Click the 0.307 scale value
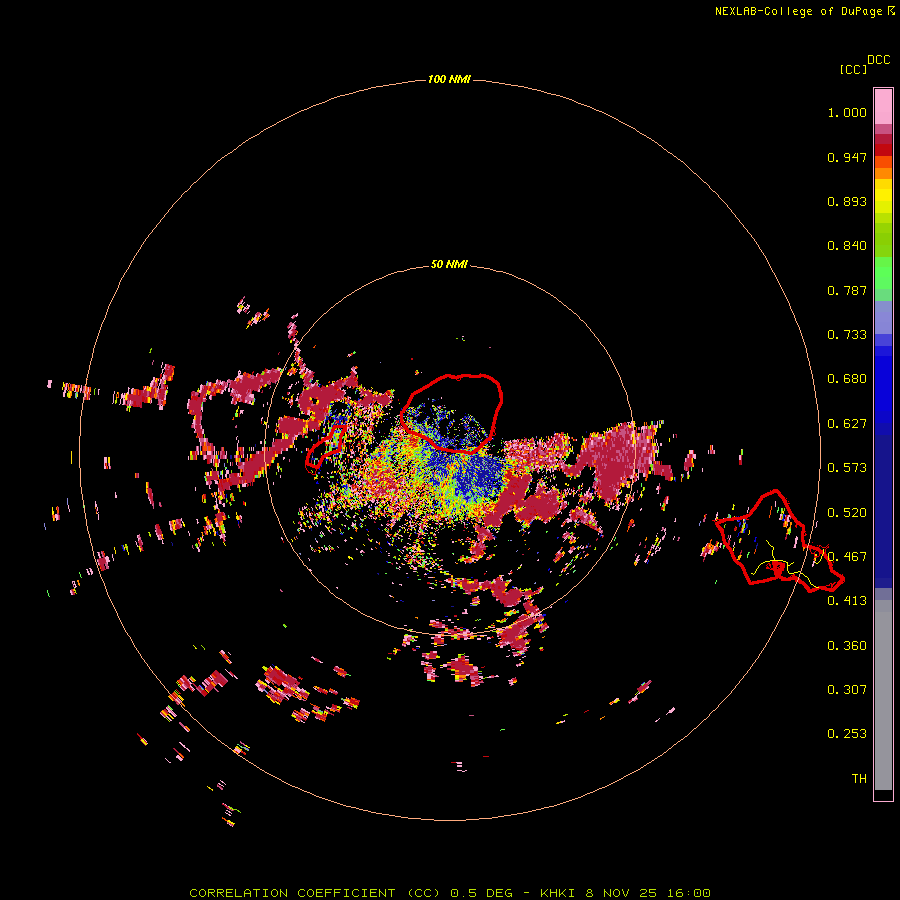 (x=847, y=690)
